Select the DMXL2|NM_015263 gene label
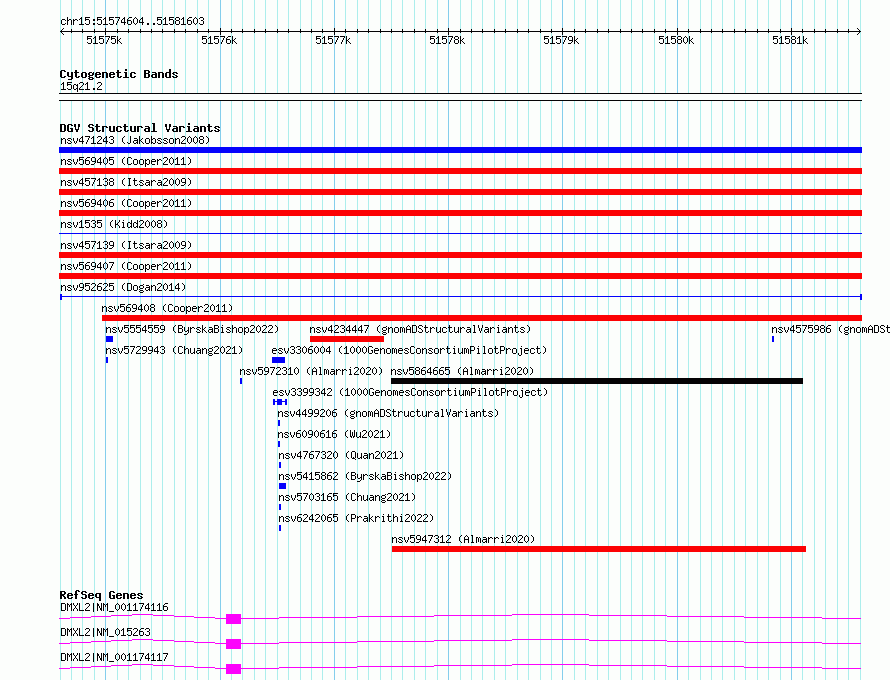The height and width of the screenshot is (680, 890). click(x=105, y=632)
